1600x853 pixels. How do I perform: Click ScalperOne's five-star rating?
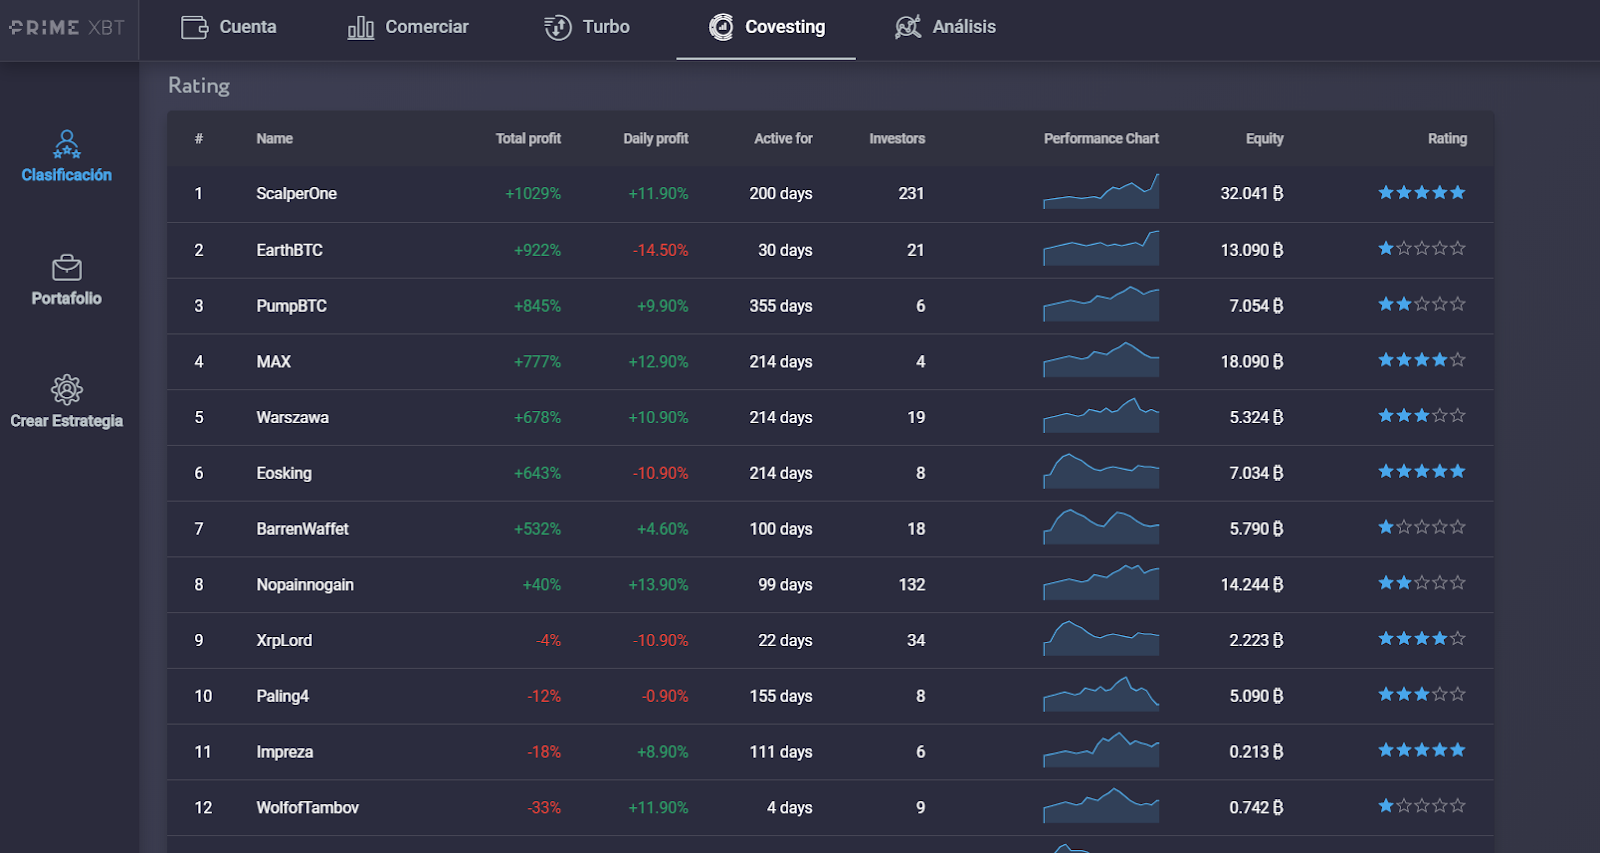tap(1422, 193)
